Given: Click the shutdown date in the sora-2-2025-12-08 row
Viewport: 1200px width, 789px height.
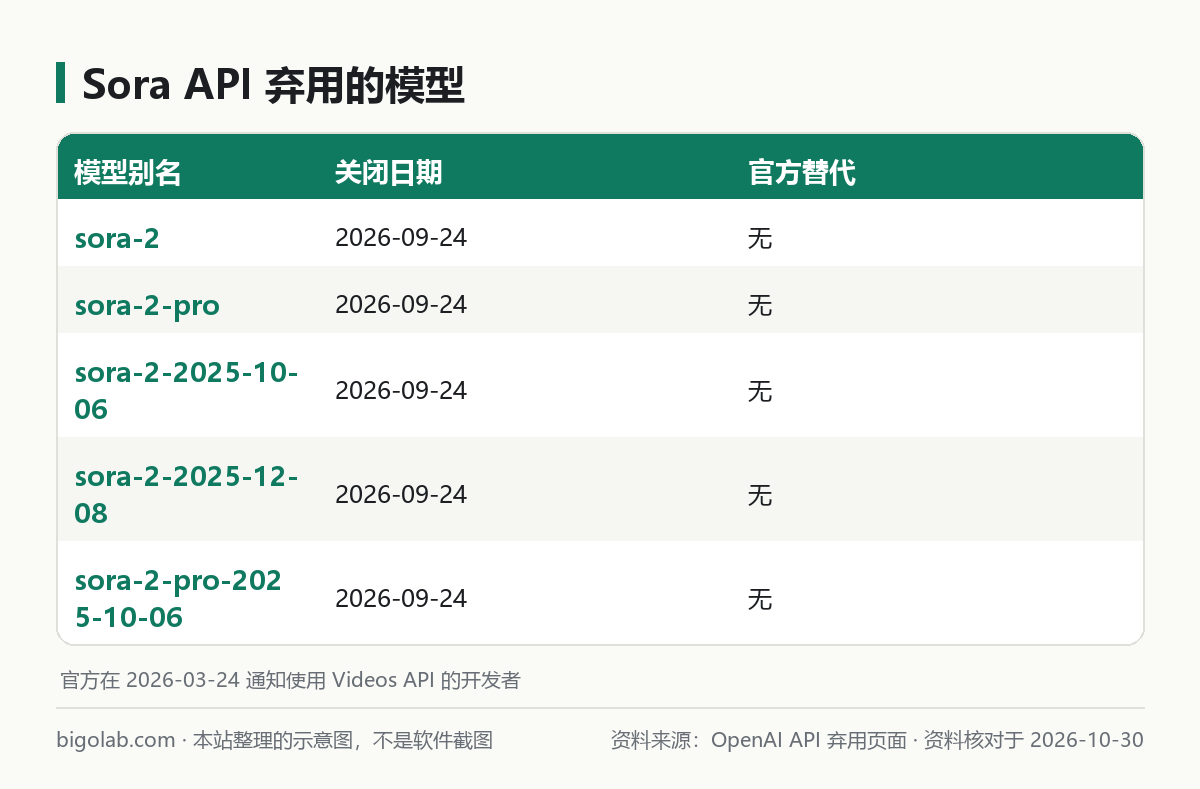Looking at the screenshot, I should (x=401, y=495).
